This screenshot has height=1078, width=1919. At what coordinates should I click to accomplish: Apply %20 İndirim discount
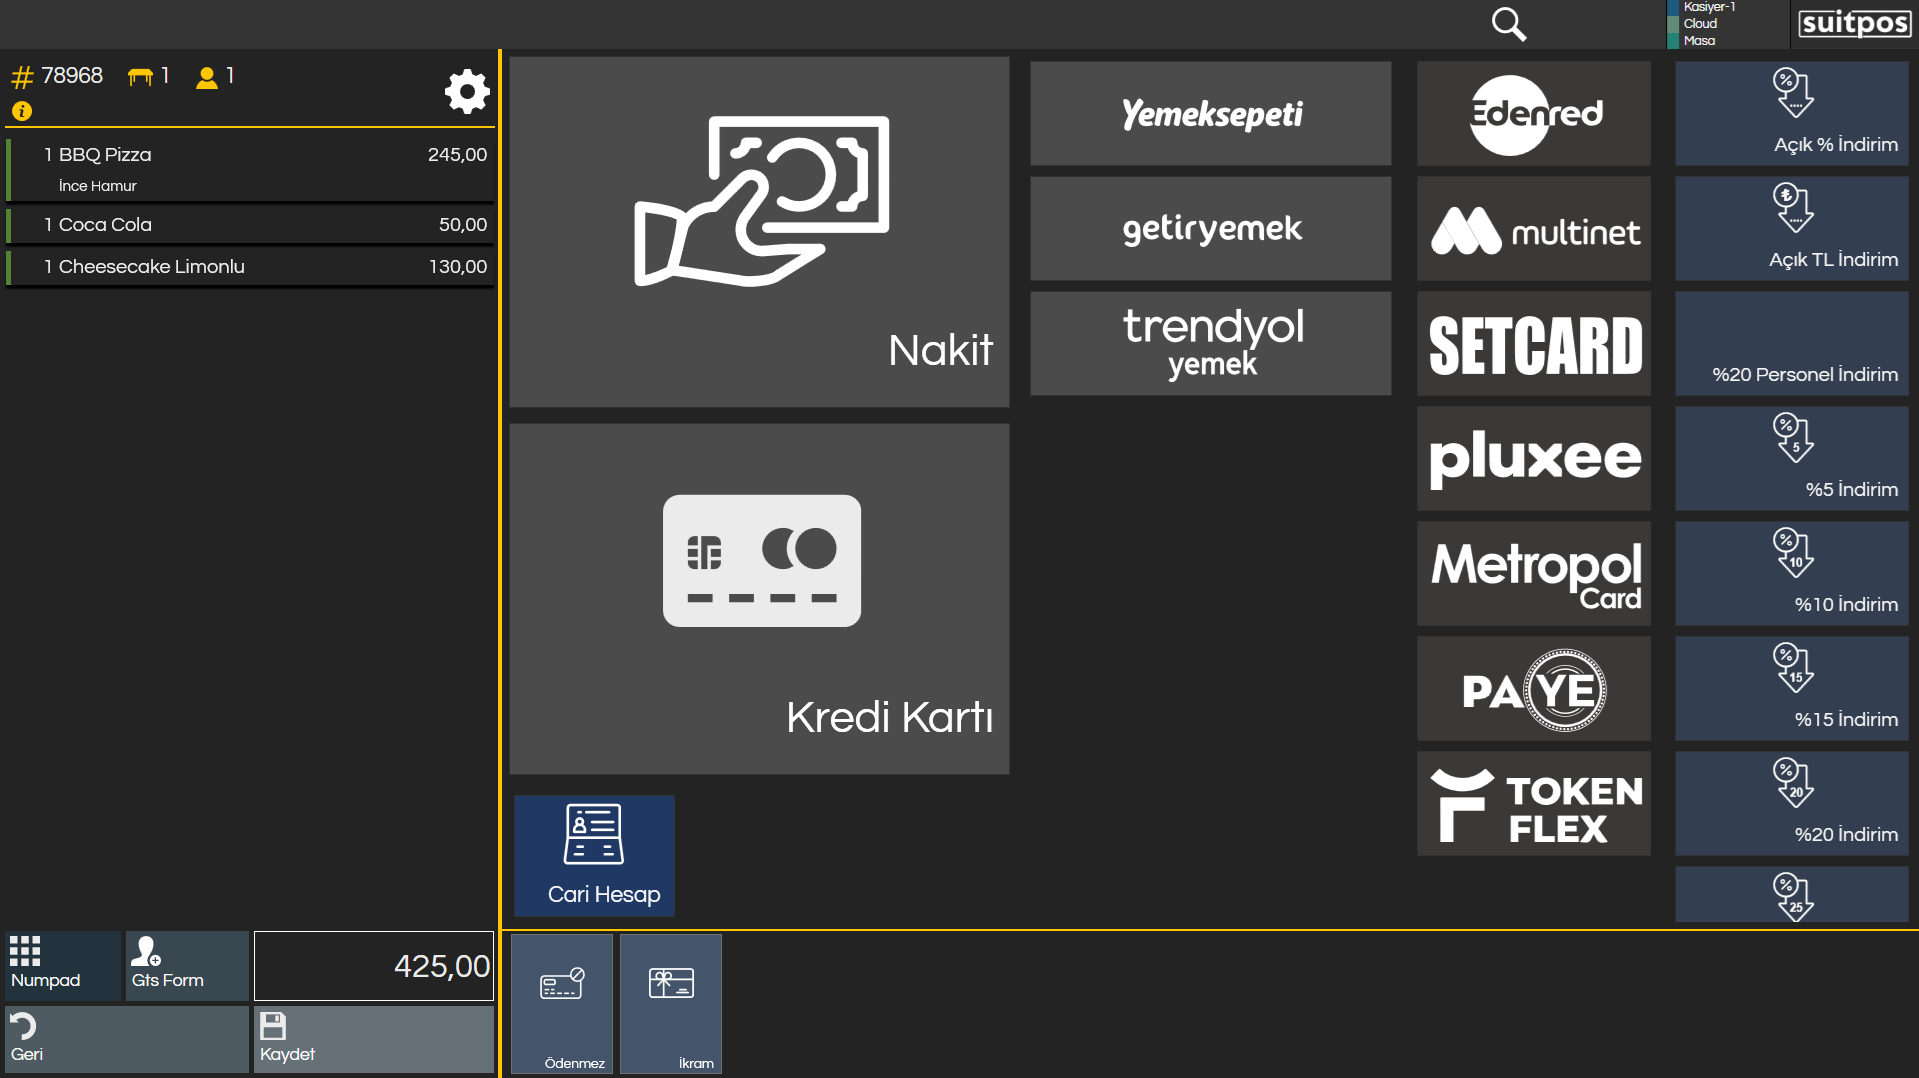(1792, 804)
